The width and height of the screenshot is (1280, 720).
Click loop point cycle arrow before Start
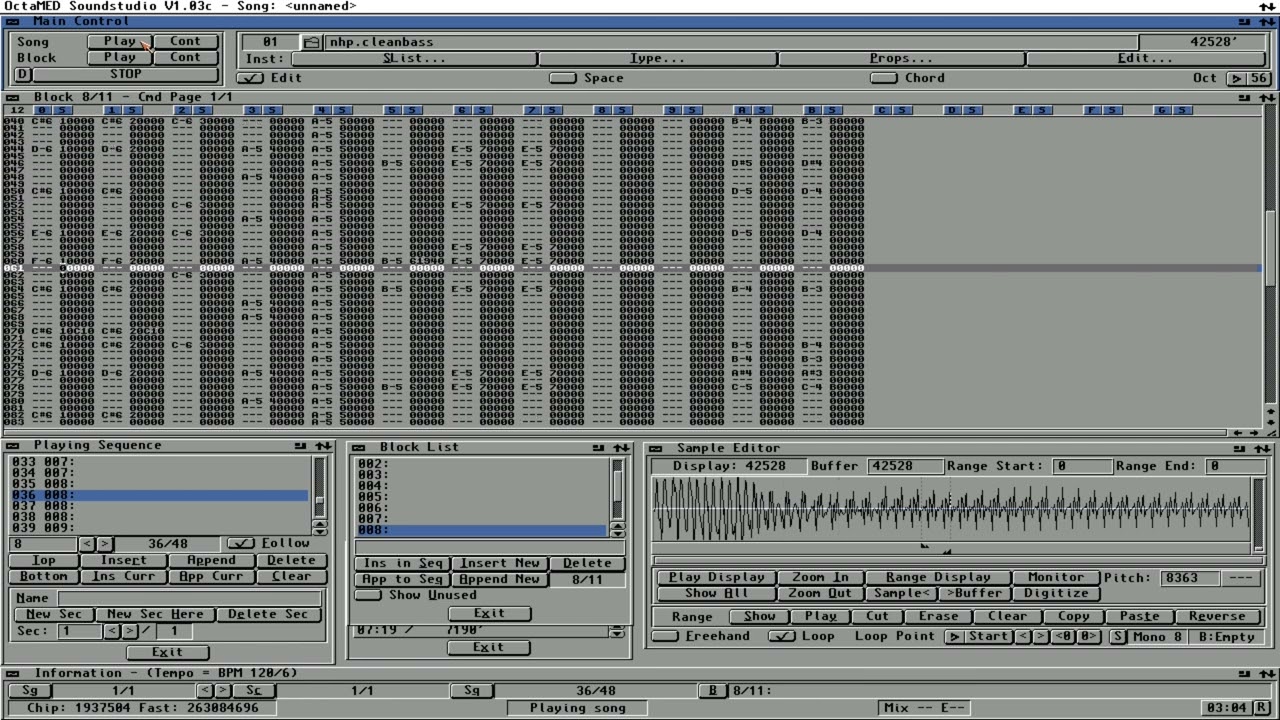[x=955, y=637]
